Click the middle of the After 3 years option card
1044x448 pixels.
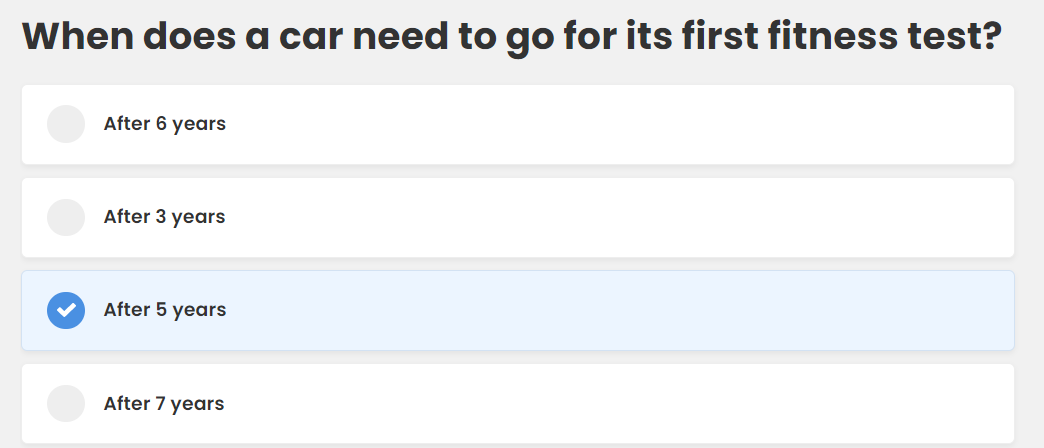tap(518, 217)
